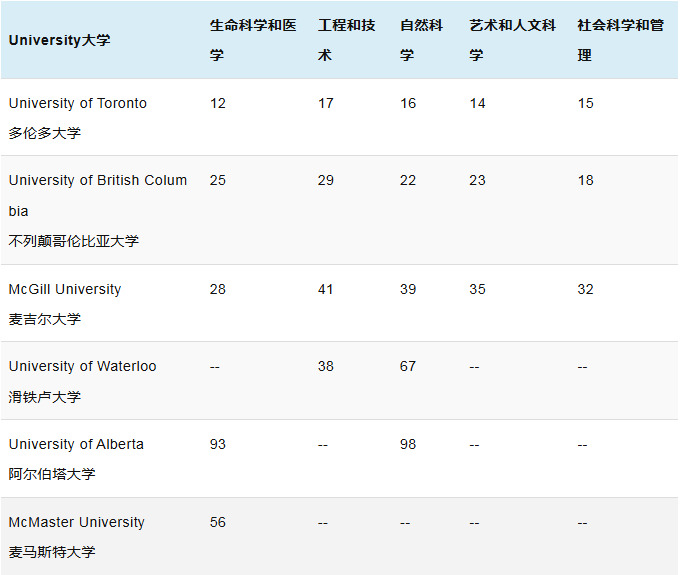Click the 工程和技术 column header

[x=346, y=40]
